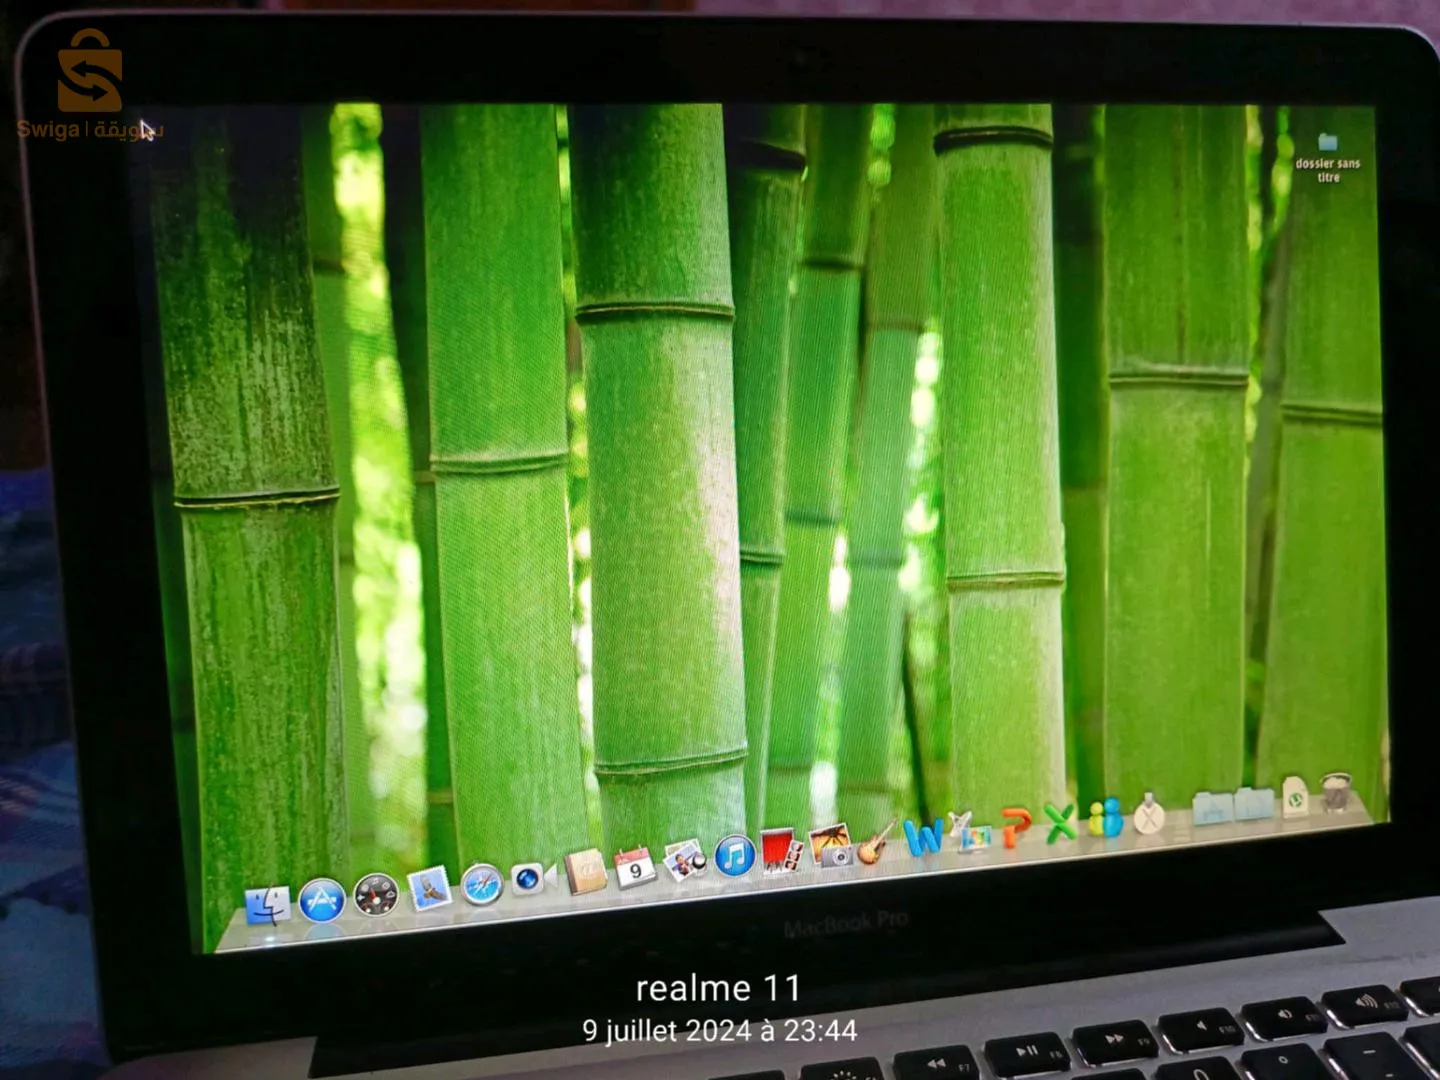Viewport: 1440px width, 1080px height.
Task: Open iPhoto from the dock
Action: click(831, 846)
